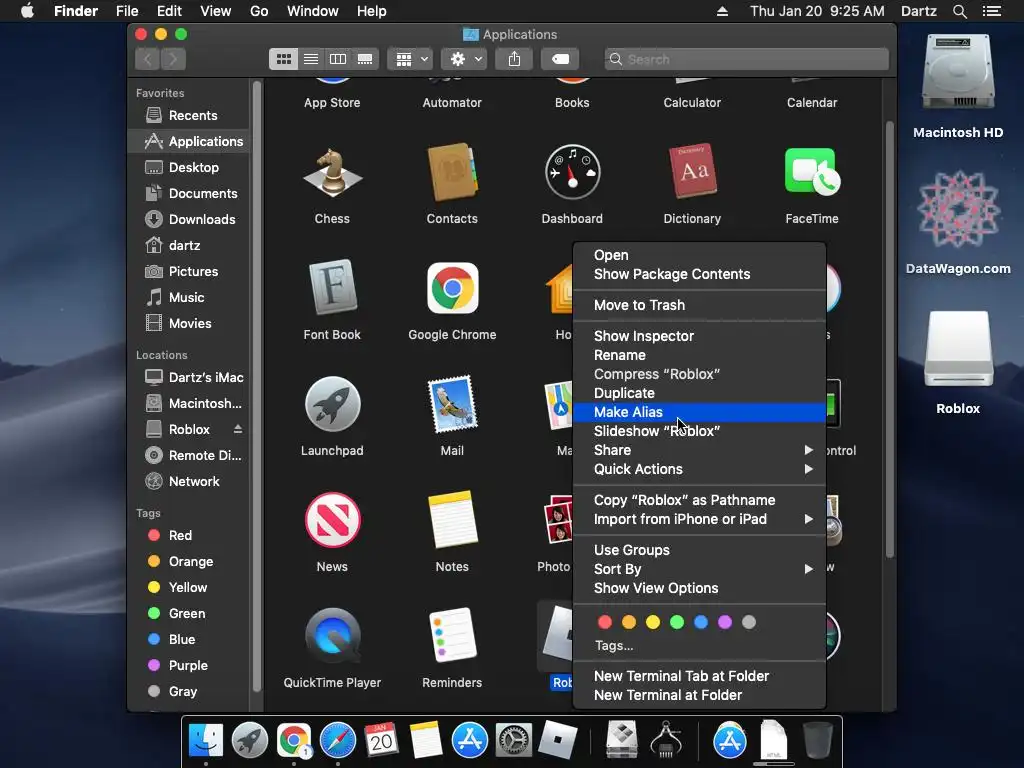Select the Dashboard app icon

pyautogui.click(x=572, y=172)
